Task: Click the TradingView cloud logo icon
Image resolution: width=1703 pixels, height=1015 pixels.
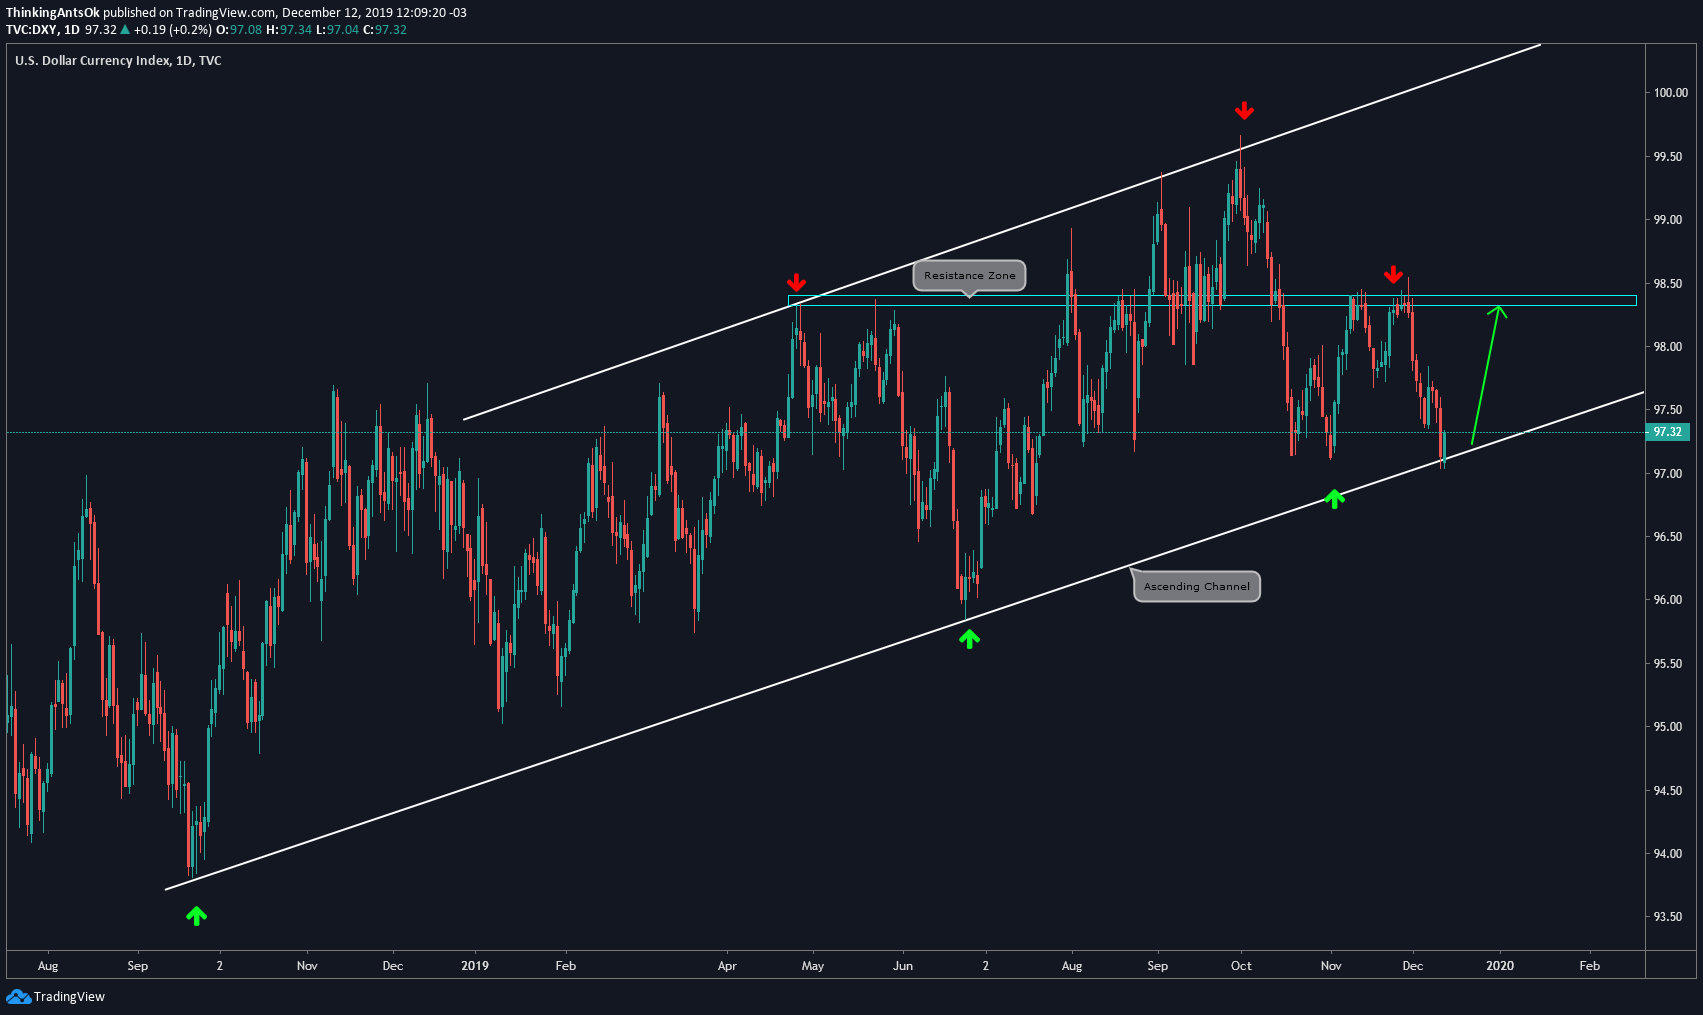Action: [18, 996]
